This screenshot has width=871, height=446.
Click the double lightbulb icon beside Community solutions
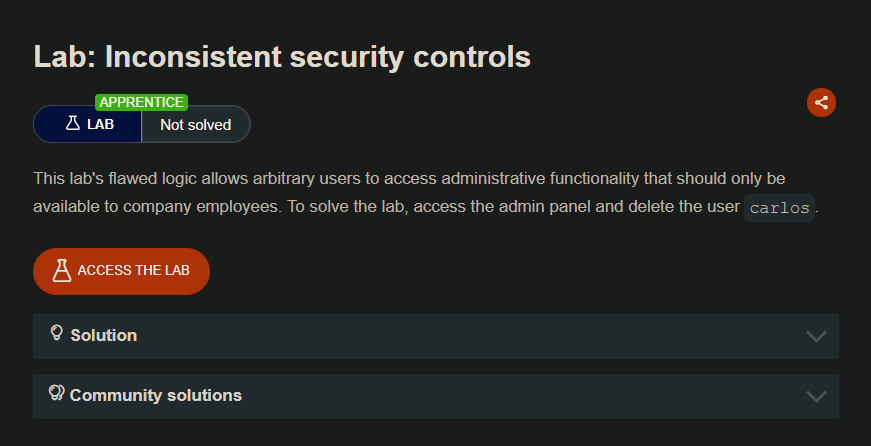pyautogui.click(x=57, y=393)
